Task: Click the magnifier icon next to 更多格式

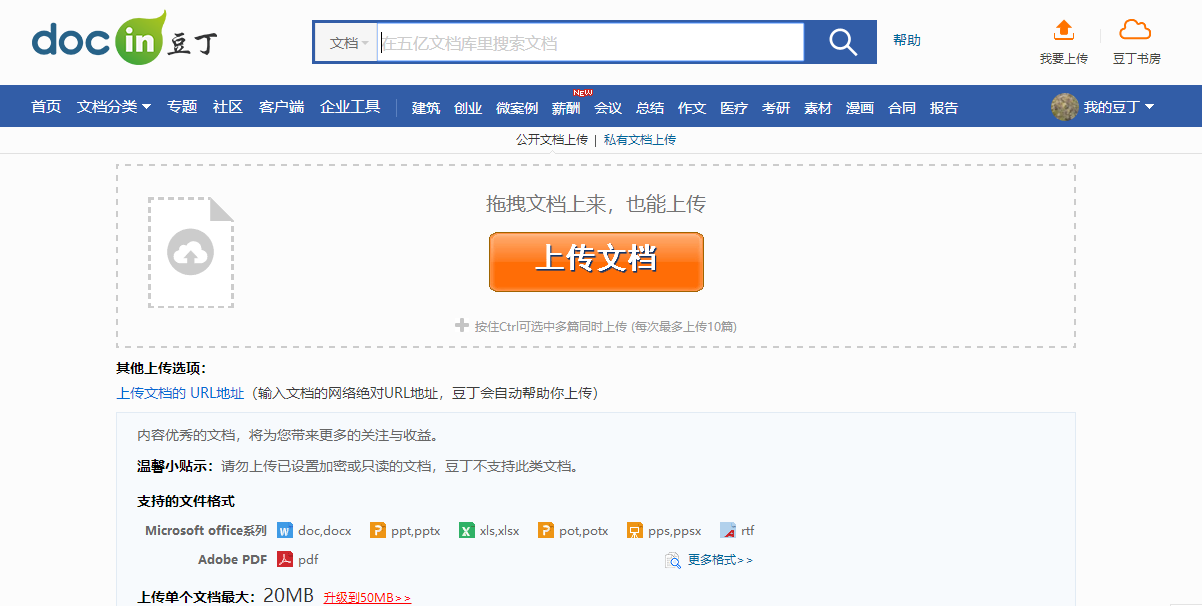Action: point(672,560)
